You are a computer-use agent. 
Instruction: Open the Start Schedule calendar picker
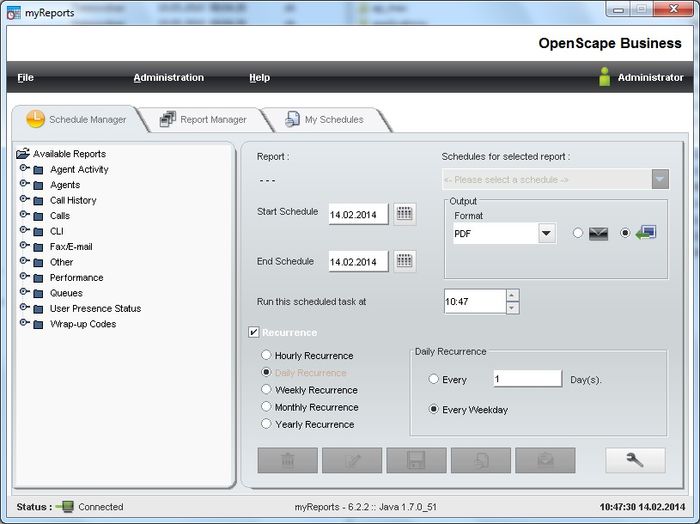[404, 214]
